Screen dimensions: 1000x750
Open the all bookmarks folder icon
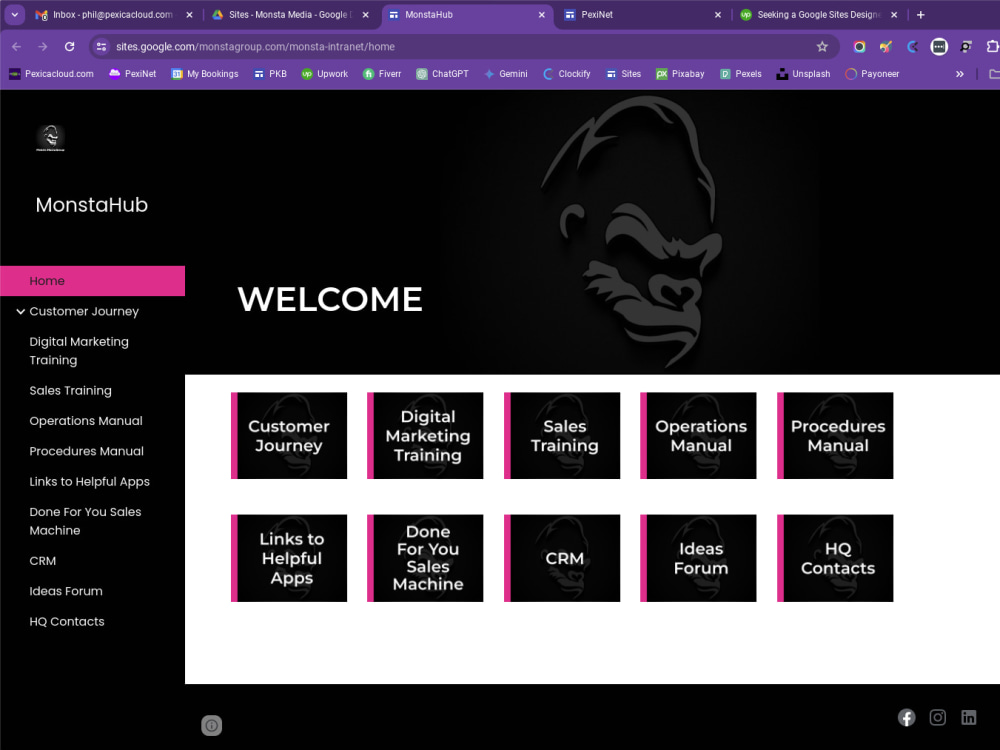pos(994,74)
